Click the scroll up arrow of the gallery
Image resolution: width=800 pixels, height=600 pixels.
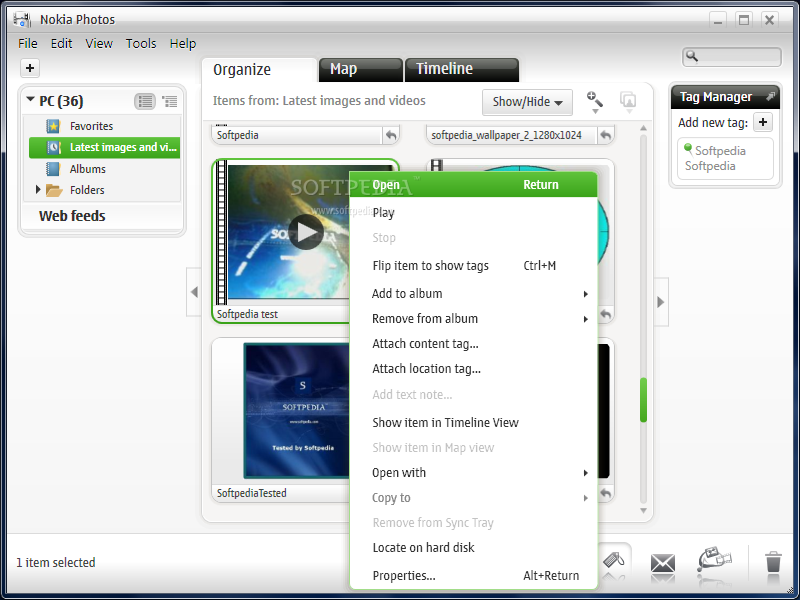coord(643,128)
